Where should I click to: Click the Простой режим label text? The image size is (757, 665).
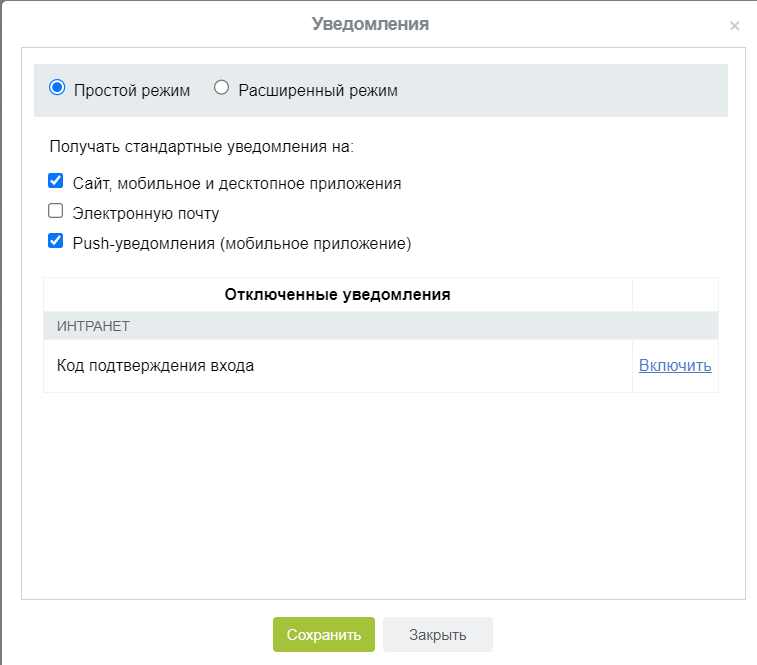tap(131, 90)
